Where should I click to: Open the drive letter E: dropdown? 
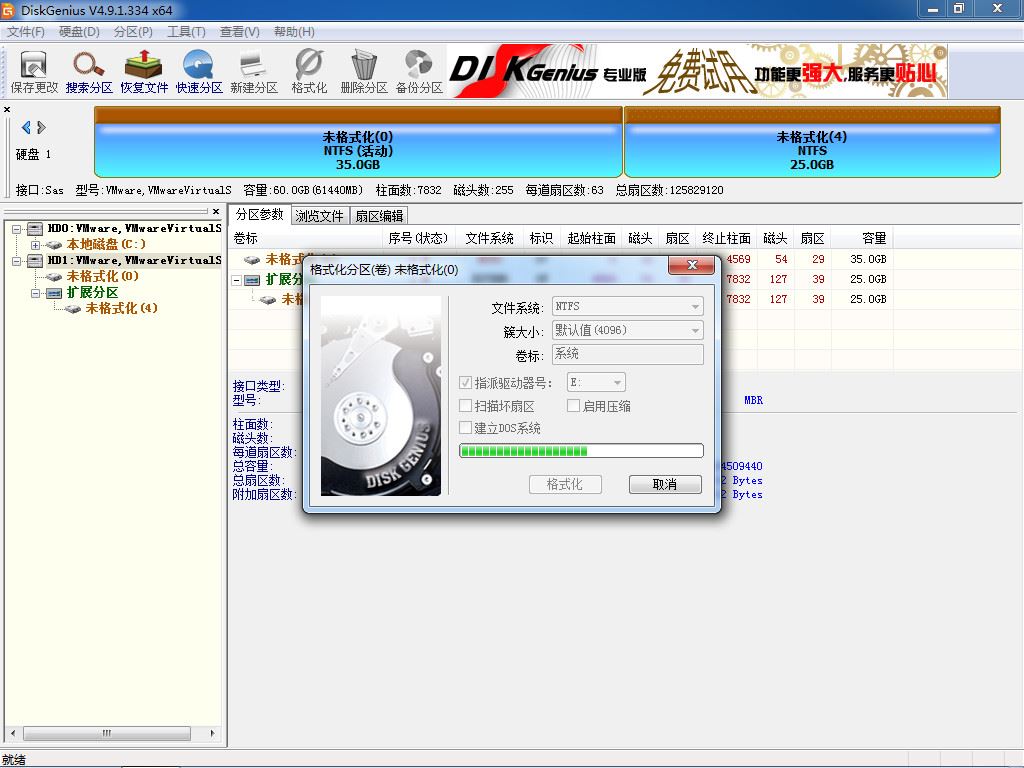pyautogui.click(x=596, y=383)
